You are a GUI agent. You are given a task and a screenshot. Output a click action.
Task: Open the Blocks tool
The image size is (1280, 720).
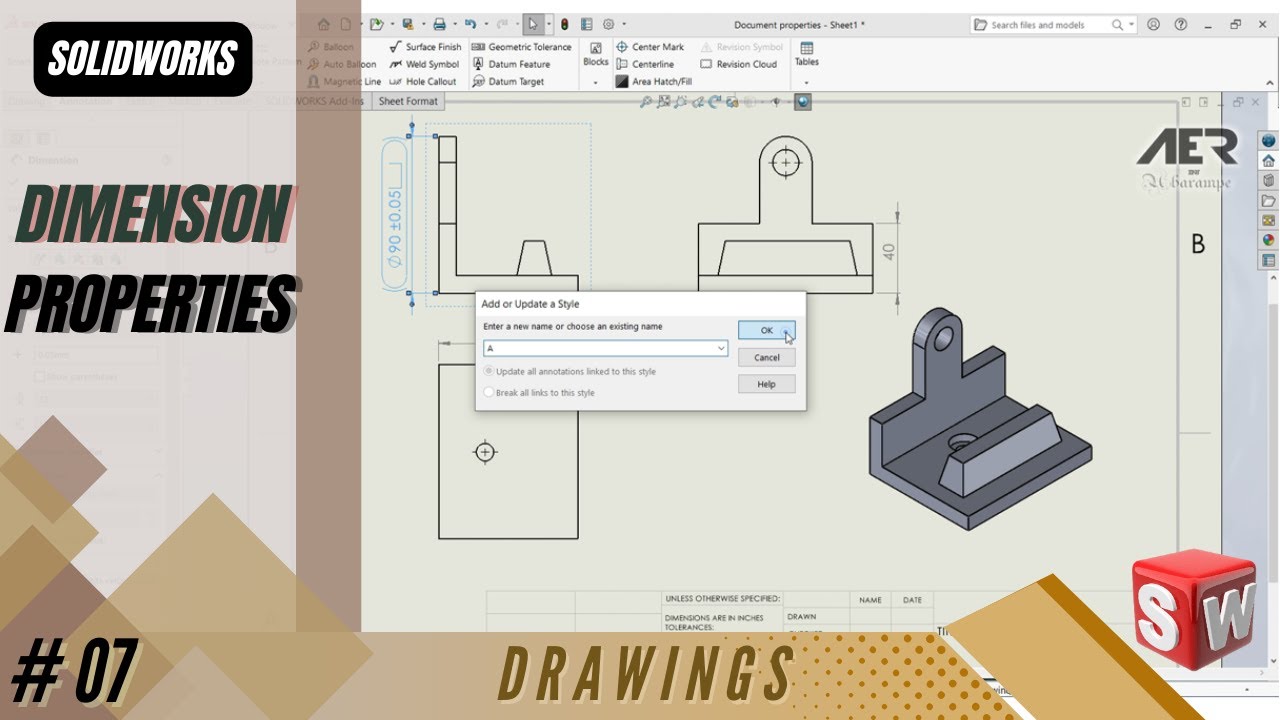tap(596, 54)
